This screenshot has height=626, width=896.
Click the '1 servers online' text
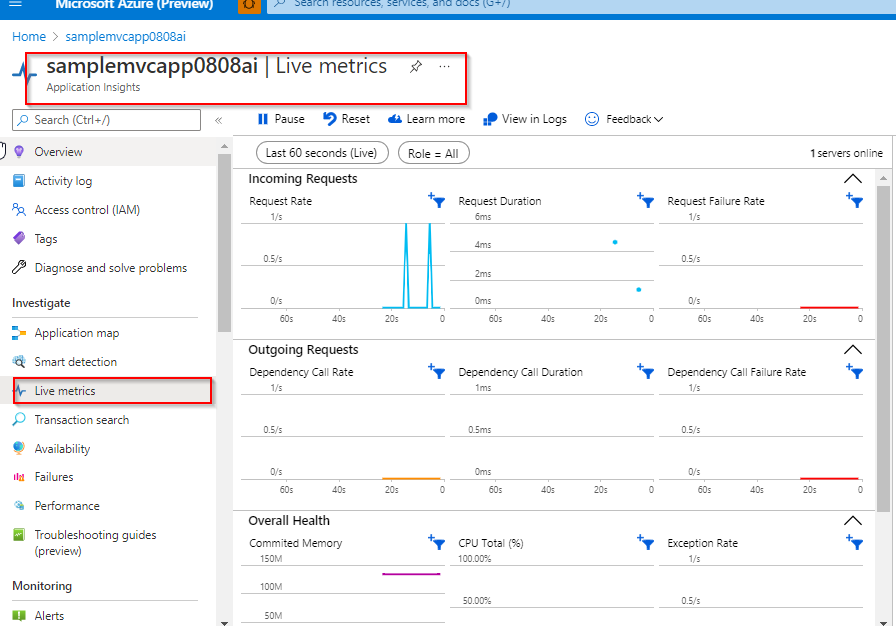(x=846, y=153)
